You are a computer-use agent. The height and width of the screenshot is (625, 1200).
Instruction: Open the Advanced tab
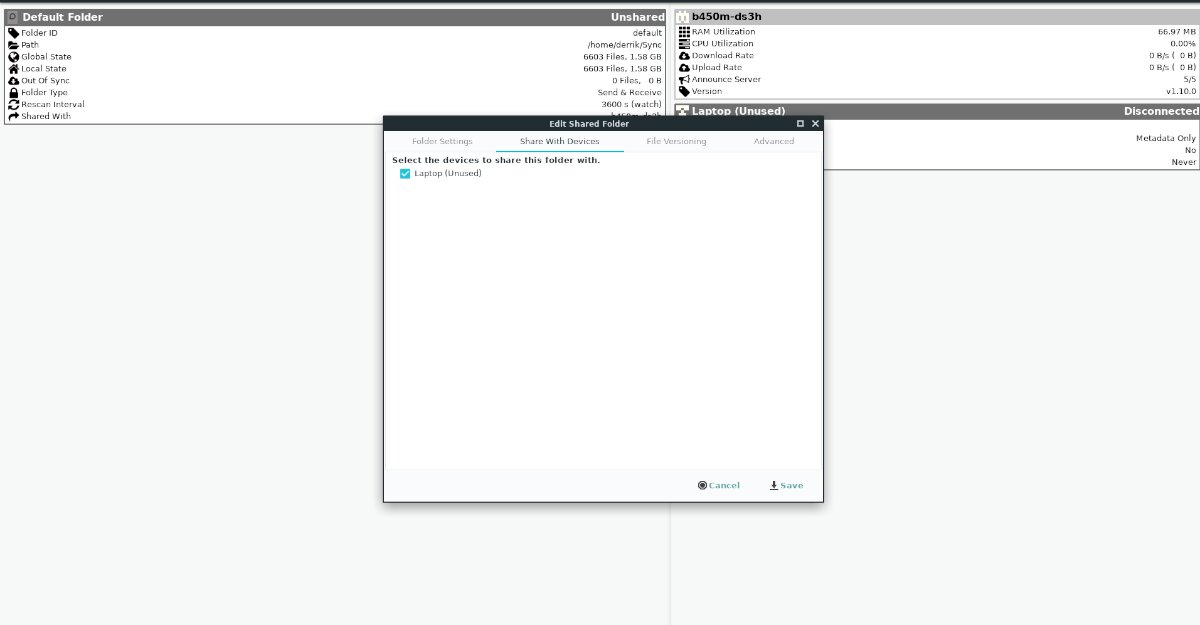click(x=774, y=141)
